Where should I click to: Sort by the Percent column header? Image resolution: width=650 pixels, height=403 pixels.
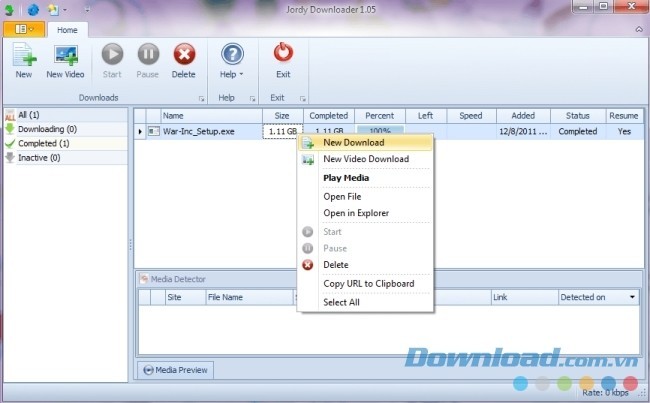click(x=380, y=116)
